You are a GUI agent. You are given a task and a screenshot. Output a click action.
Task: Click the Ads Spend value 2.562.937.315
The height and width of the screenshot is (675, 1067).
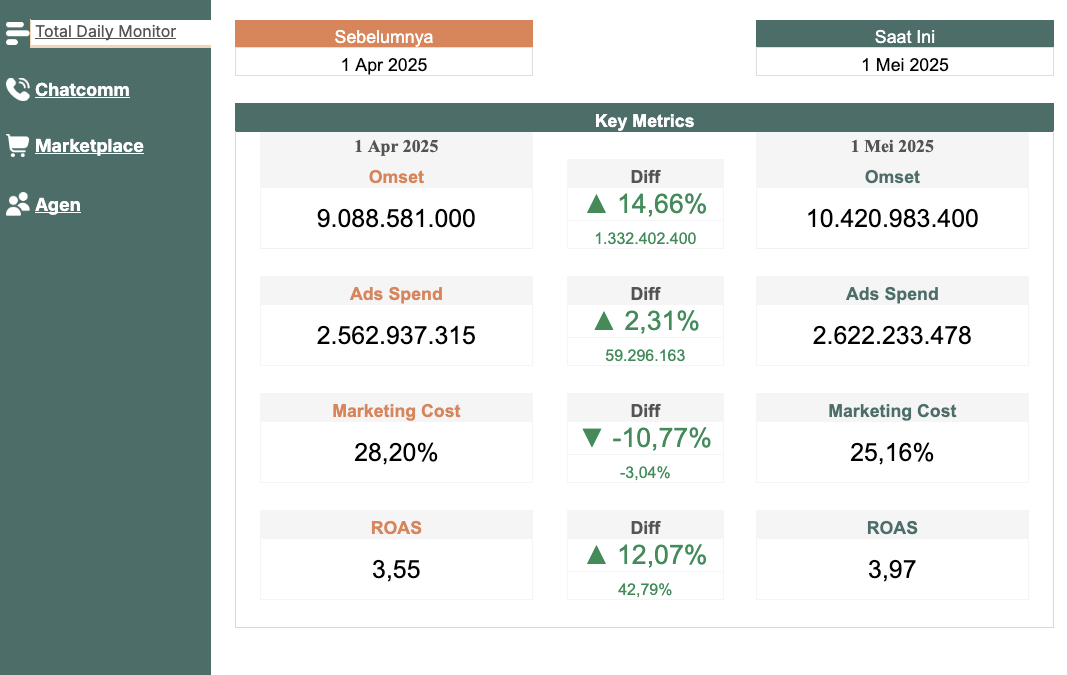click(x=396, y=336)
